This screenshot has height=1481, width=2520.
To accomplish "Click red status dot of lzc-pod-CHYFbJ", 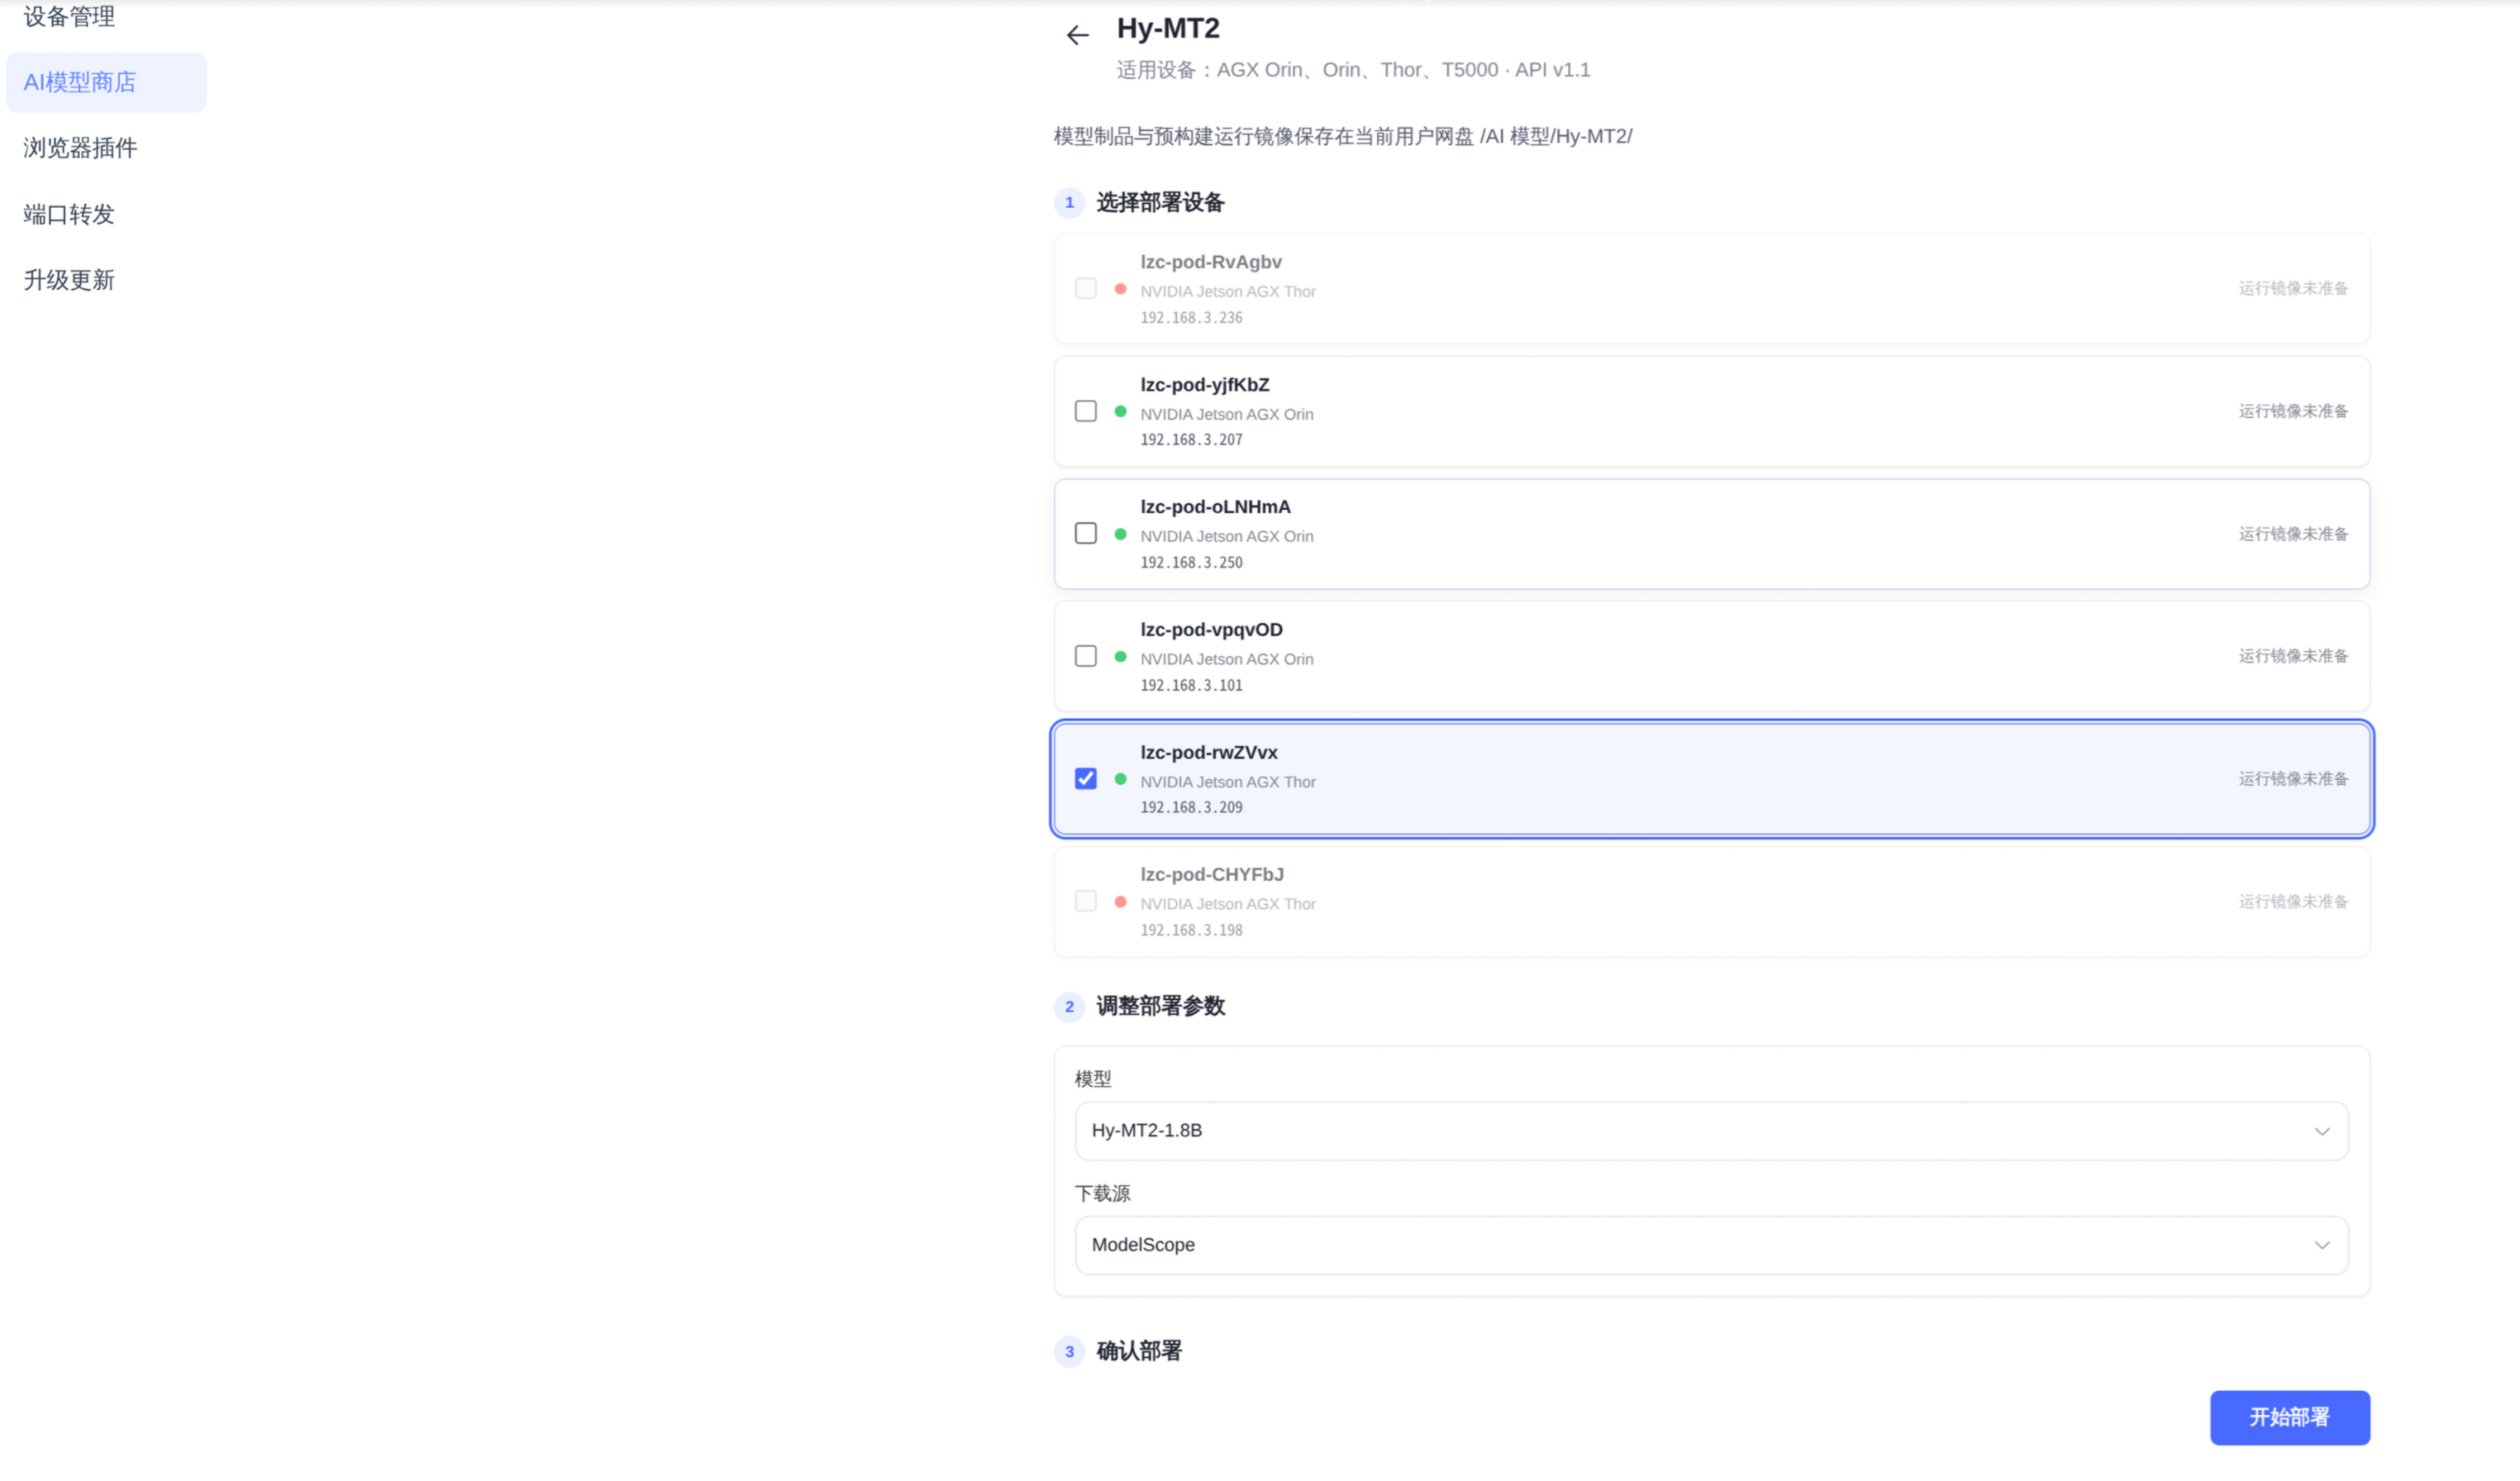I will [1120, 902].
